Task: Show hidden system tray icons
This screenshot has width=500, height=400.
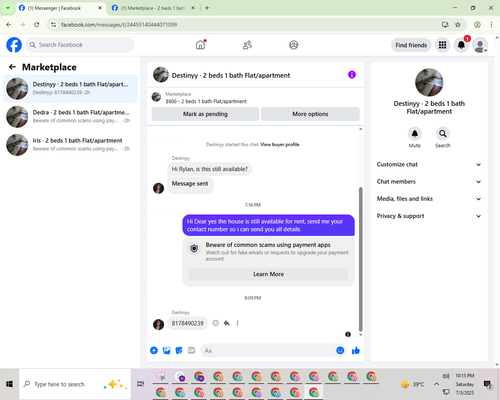Action: 436,384
